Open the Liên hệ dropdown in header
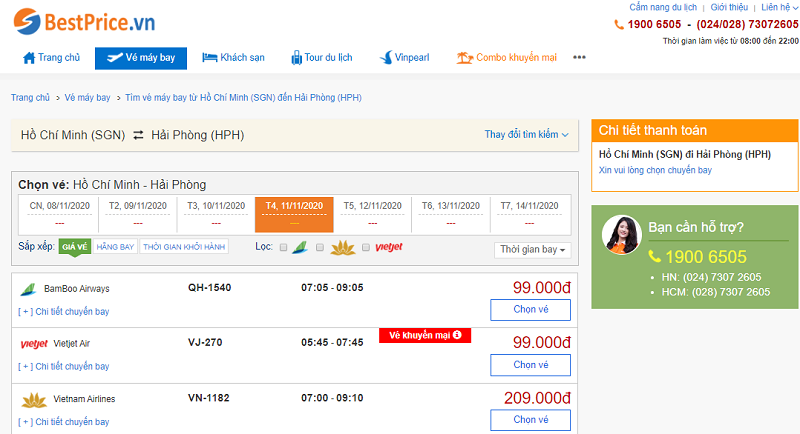This screenshot has width=800, height=434. coord(780,7)
